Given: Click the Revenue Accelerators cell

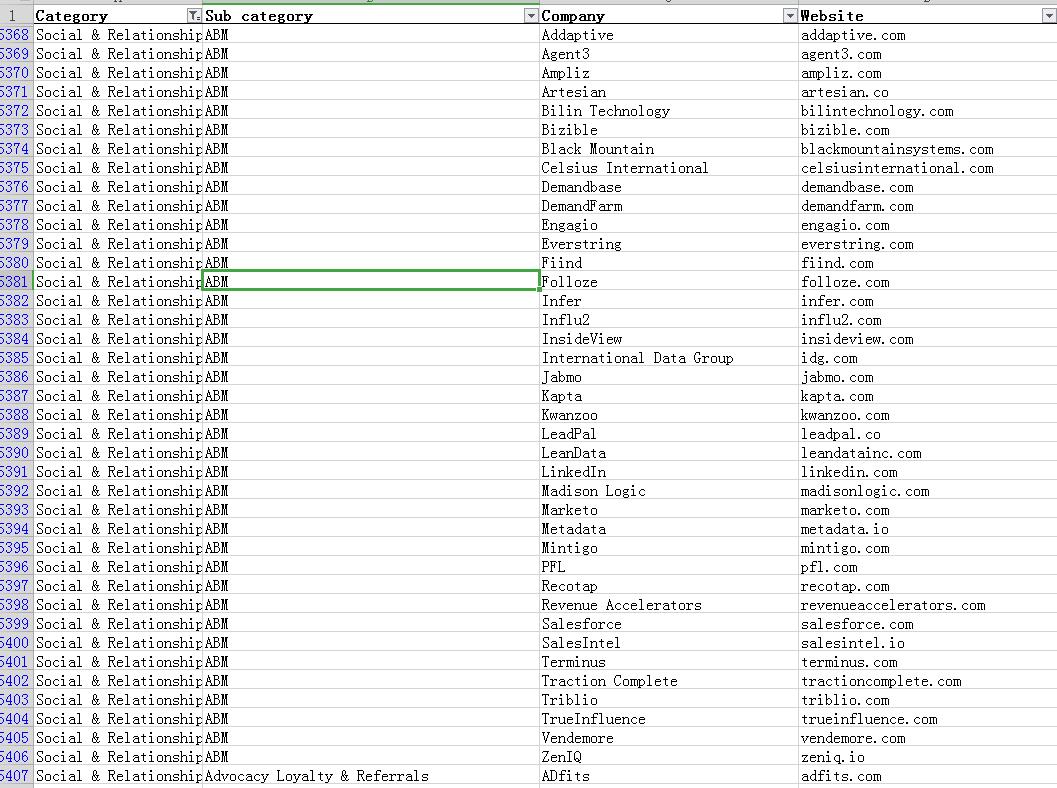Looking at the screenshot, I should click(x=669, y=605).
